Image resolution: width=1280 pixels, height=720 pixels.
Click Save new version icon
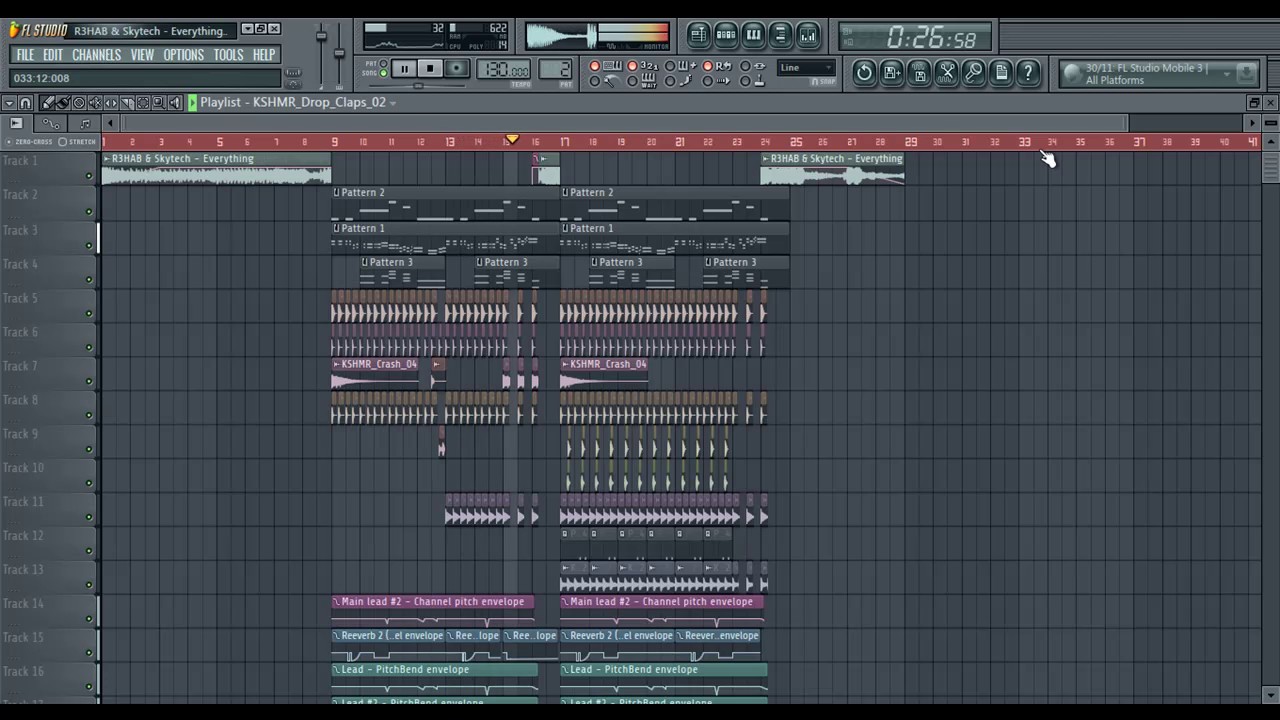click(891, 72)
